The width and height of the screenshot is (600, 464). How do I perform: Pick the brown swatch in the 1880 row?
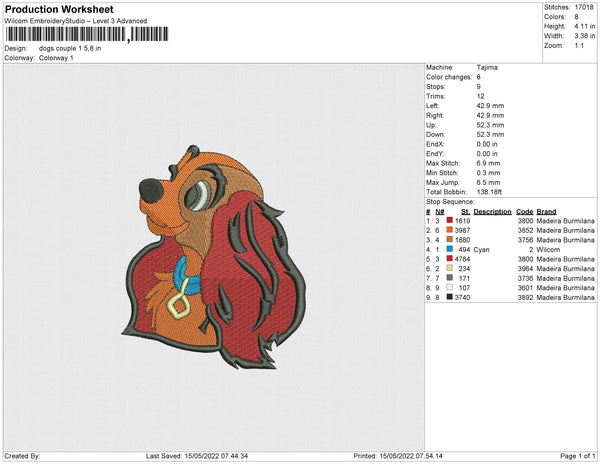tap(450, 239)
